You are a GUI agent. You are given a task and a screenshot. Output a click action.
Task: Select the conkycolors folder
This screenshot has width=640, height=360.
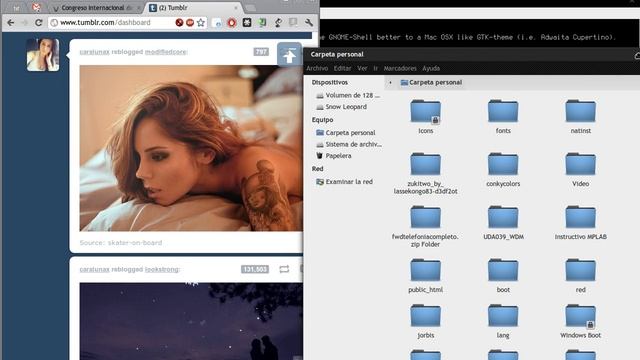pyautogui.click(x=503, y=169)
